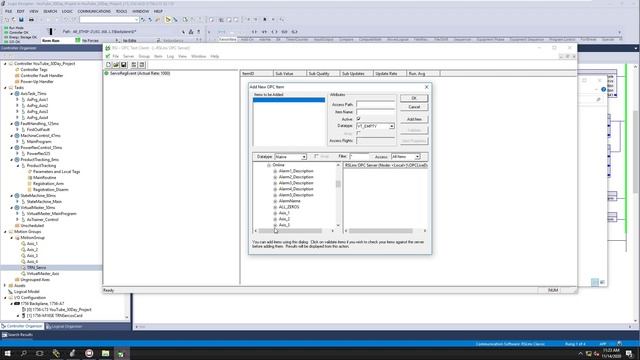The image size is (640, 360).
Task: Click the right item list horizontal scrollbar
Action: (385, 231)
